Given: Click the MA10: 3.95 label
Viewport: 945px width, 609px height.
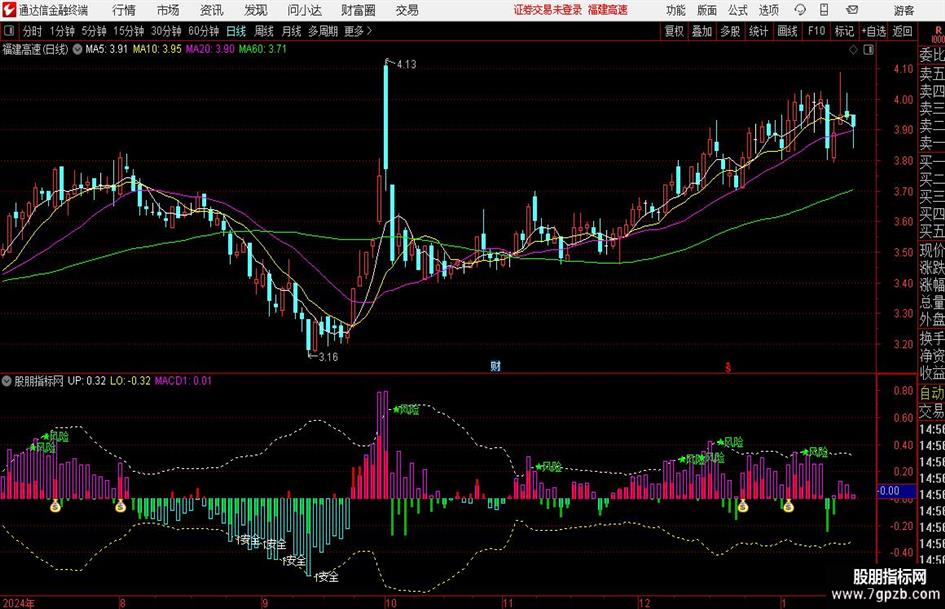Looking at the screenshot, I should click(x=157, y=49).
